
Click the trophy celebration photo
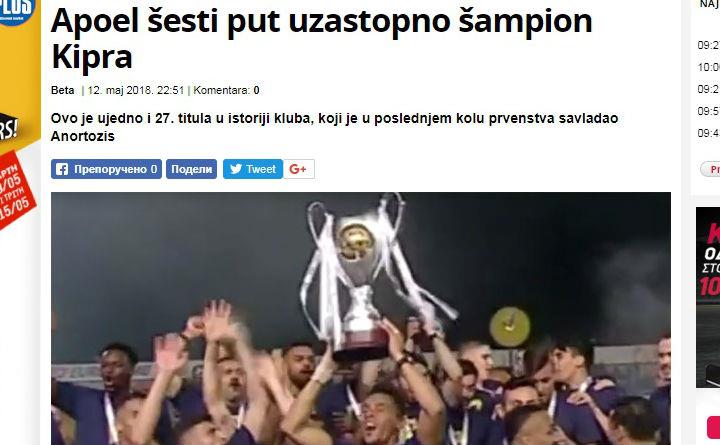[x=360, y=318]
